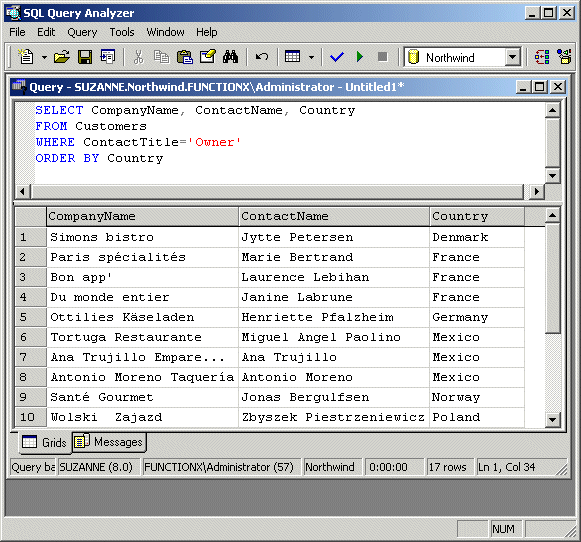The image size is (581, 542).
Task: Click the results grid vertical scroll thumb
Action: pyautogui.click(x=552, y=278)
